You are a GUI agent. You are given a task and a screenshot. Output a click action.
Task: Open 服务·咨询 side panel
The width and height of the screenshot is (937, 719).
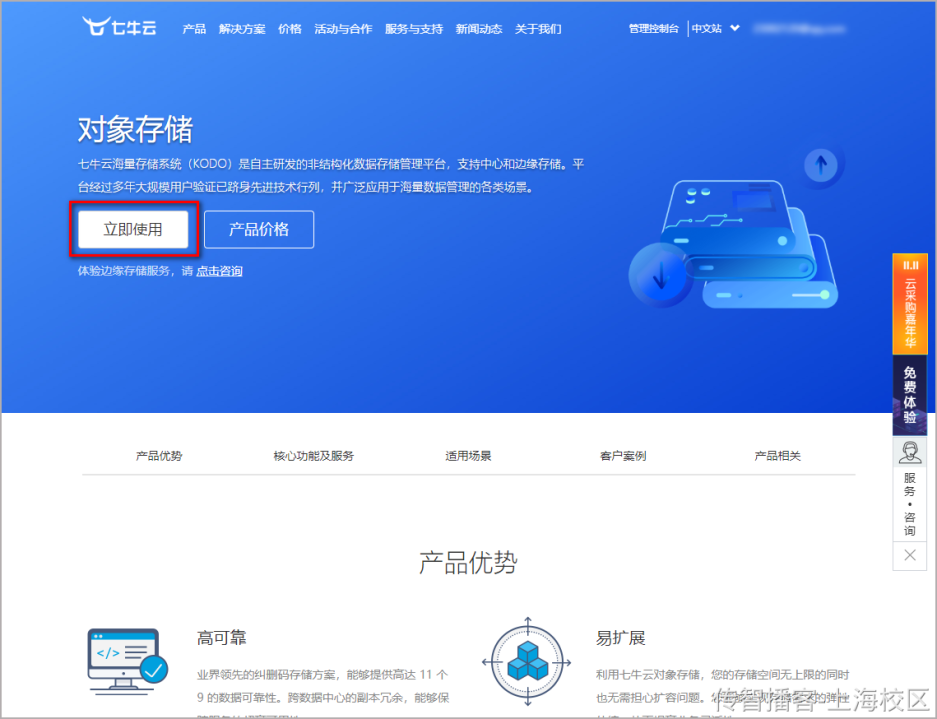910,504
